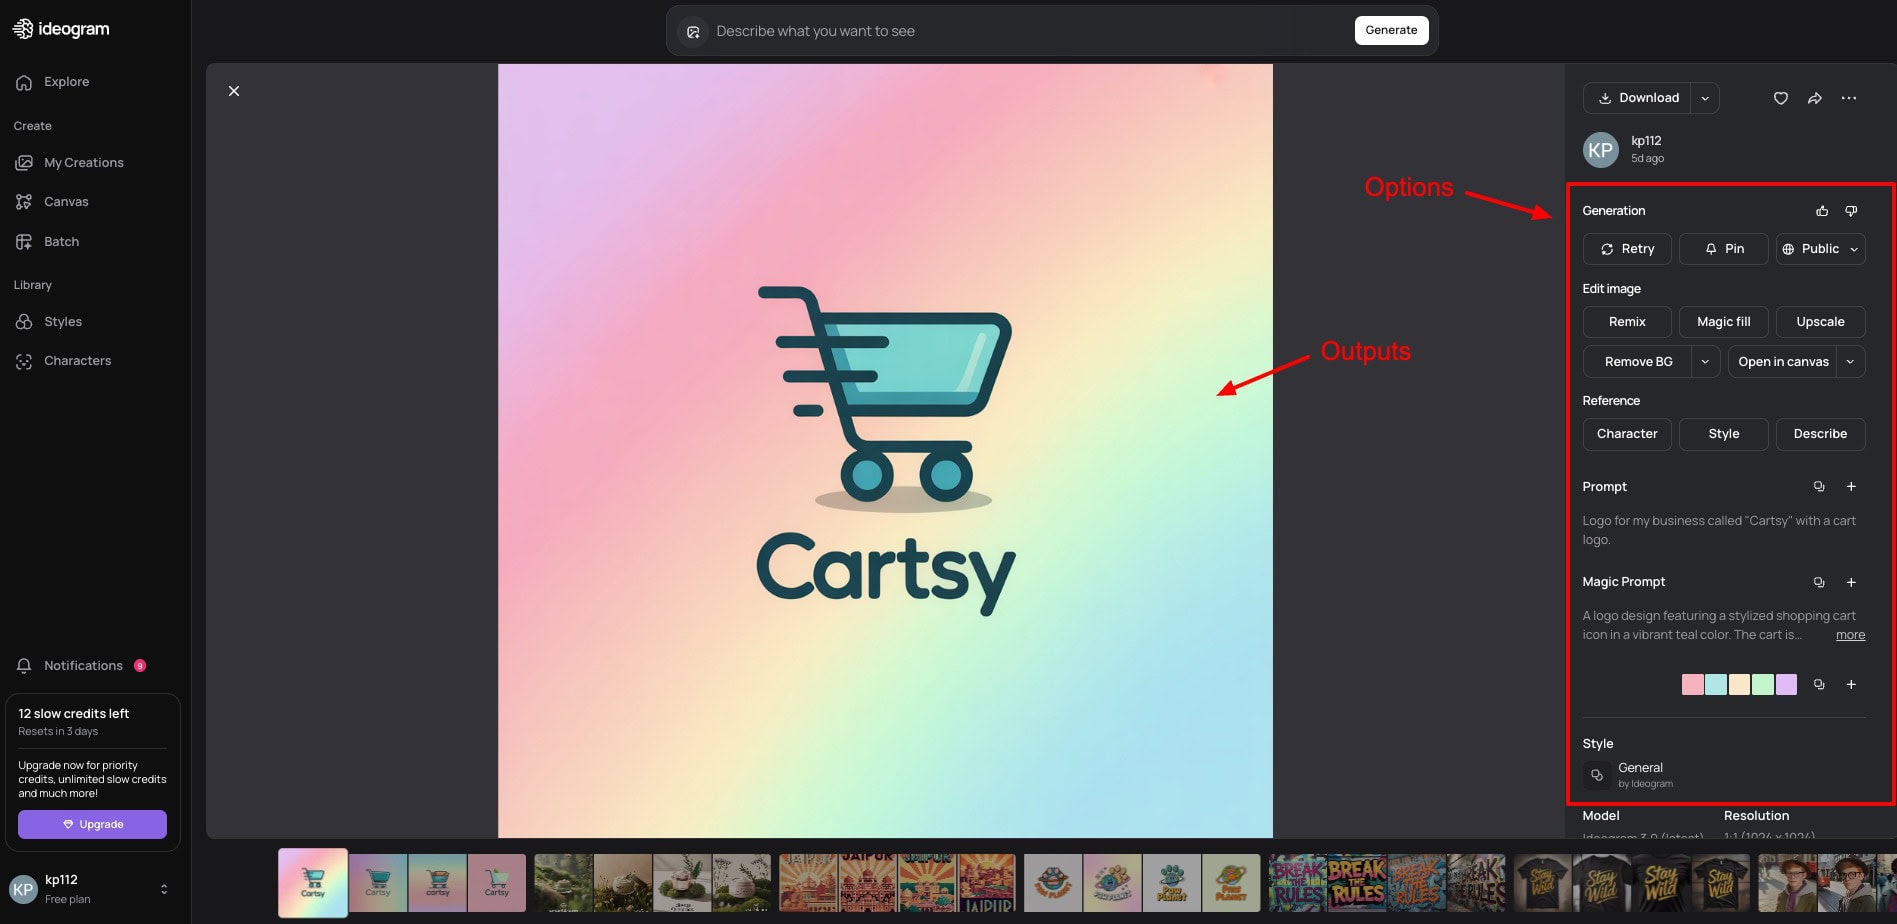Open the three-dot more options menu
Screen dimensions: 1897x924
(x=1848, y=98)
